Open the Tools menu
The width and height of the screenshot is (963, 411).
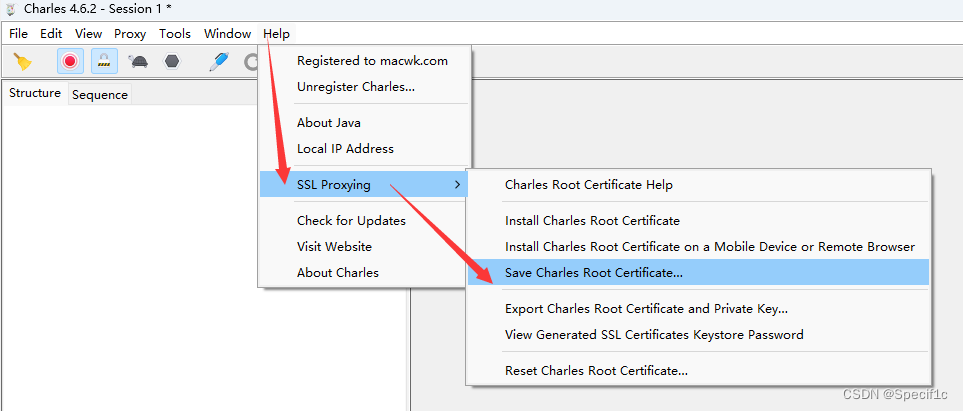click(x=175, y=34)
